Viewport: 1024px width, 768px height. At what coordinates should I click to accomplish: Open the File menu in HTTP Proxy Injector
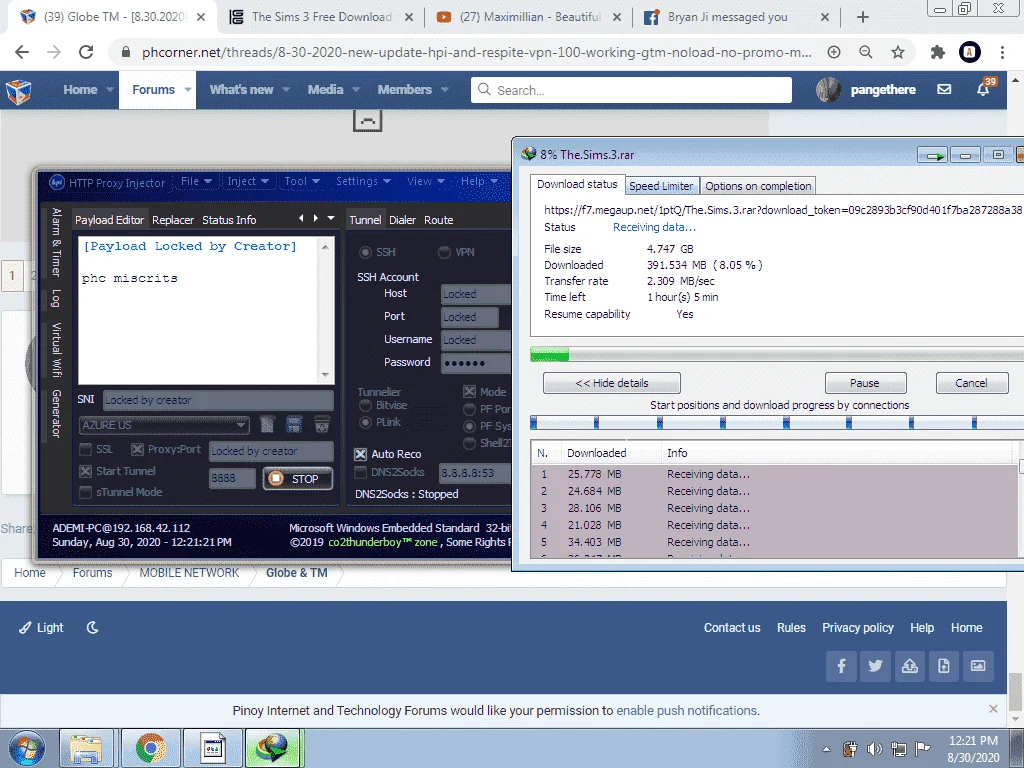coord(196,182)
